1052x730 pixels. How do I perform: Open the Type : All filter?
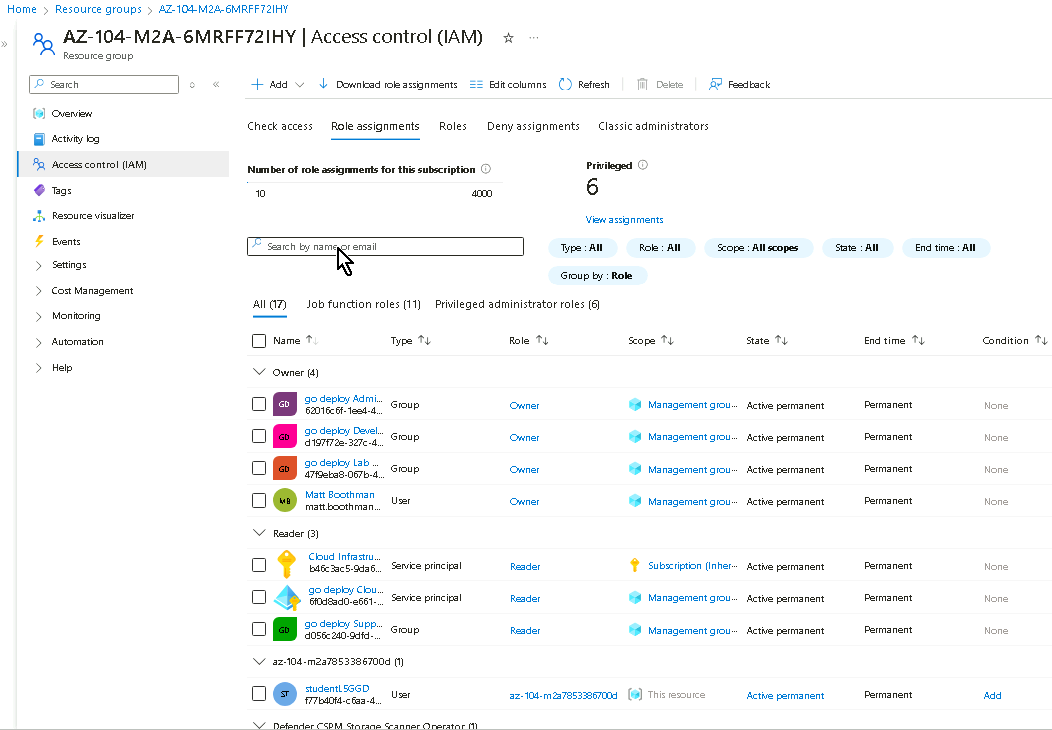tap(582, 248)
